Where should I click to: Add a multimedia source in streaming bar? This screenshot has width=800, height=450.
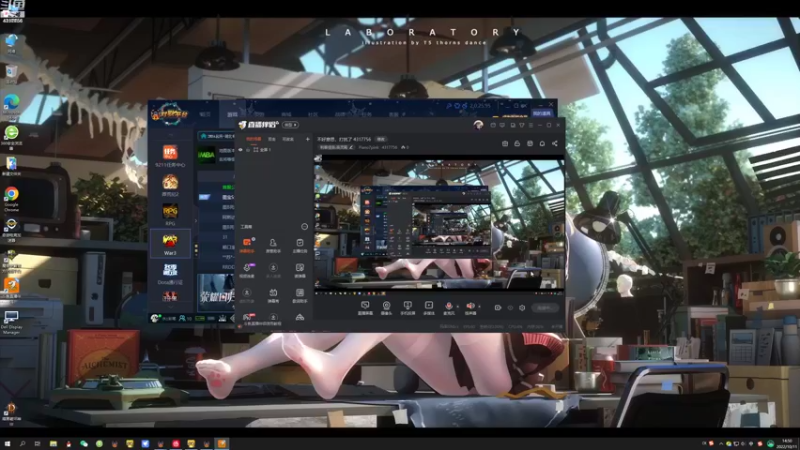pos(429,308)
